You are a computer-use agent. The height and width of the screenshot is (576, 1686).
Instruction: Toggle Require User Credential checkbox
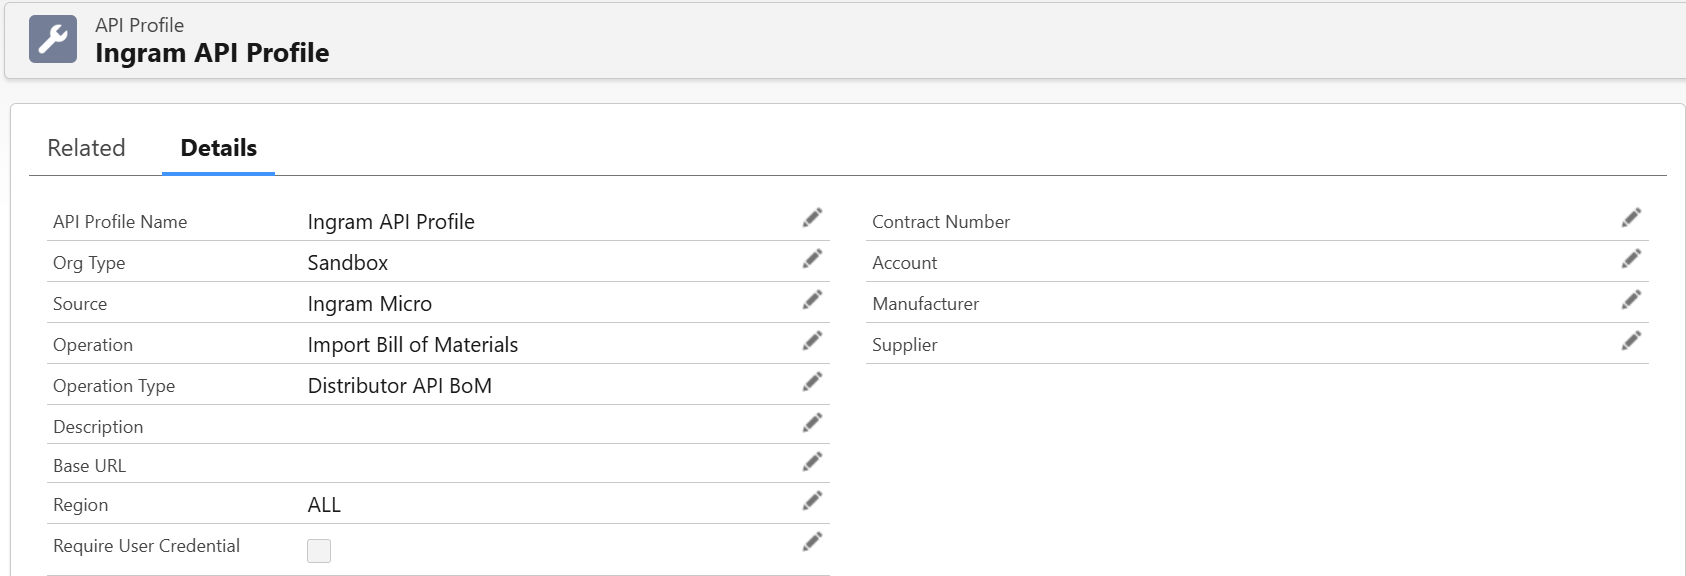(319, 551)
